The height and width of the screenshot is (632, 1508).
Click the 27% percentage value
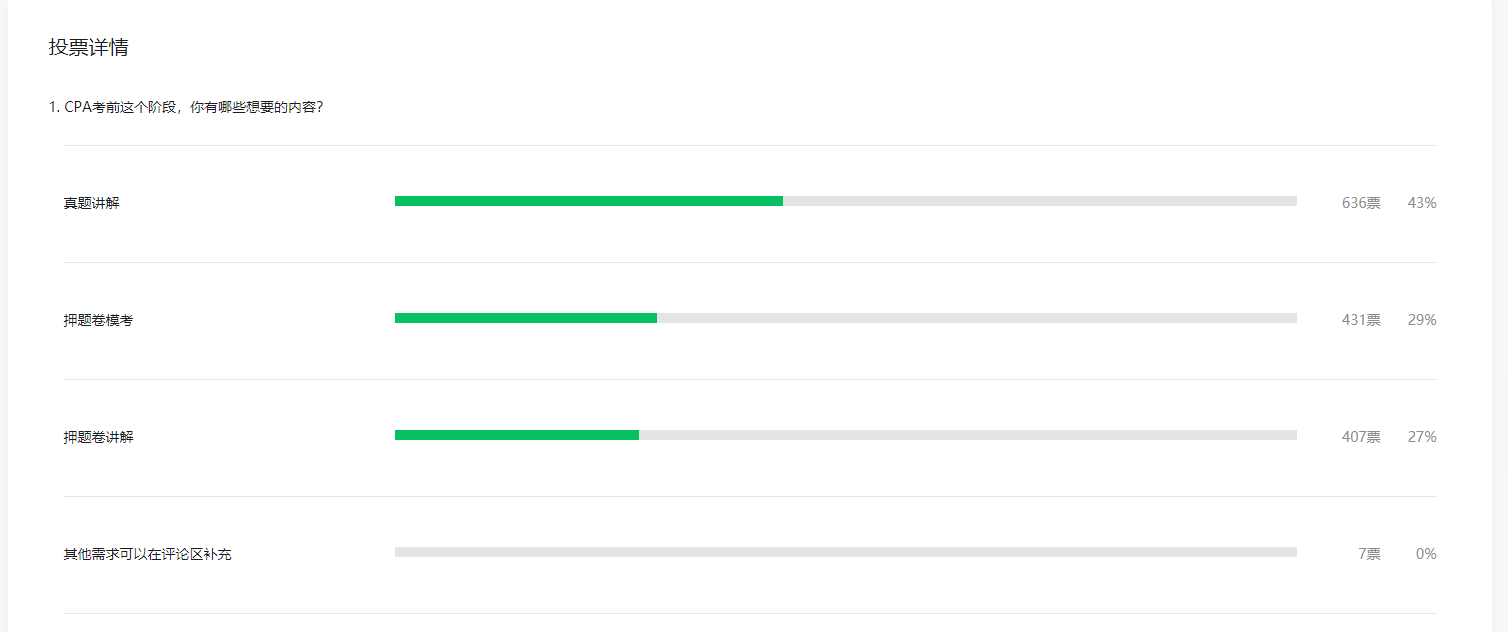point(1422,437)
